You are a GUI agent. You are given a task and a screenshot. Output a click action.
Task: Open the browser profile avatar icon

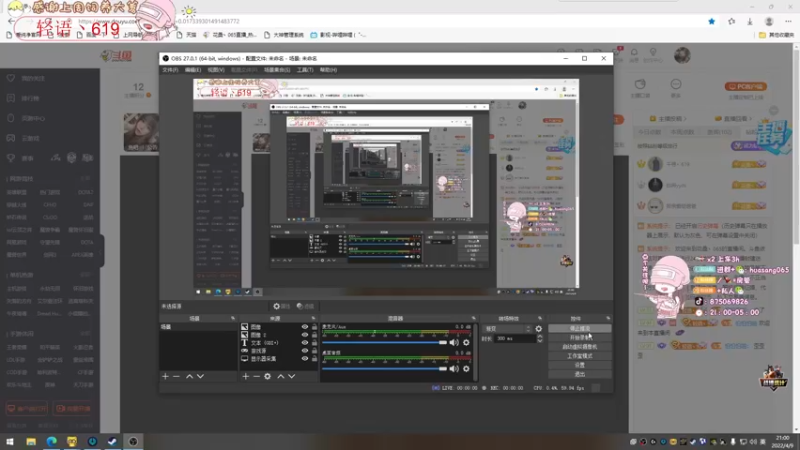(769, 21)
